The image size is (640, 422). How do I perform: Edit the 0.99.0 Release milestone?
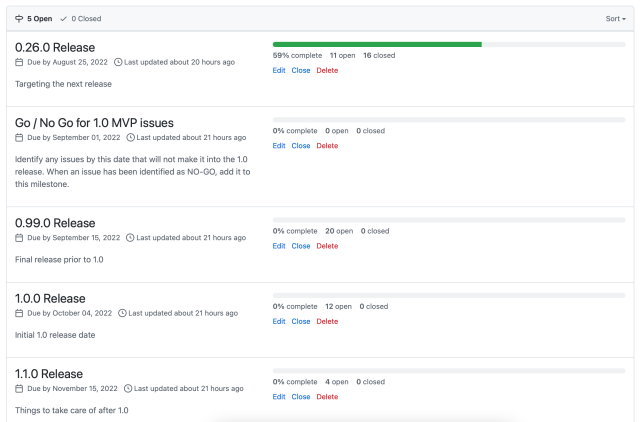point(279,246)
